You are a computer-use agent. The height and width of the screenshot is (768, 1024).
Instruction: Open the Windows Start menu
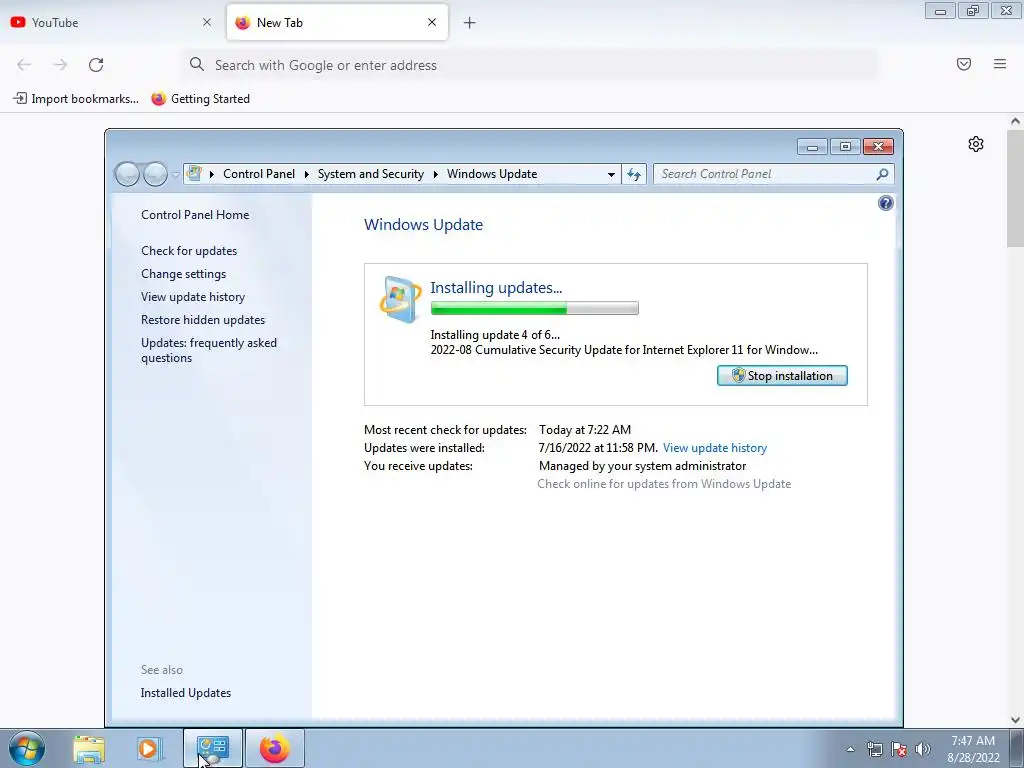(27, 748)
